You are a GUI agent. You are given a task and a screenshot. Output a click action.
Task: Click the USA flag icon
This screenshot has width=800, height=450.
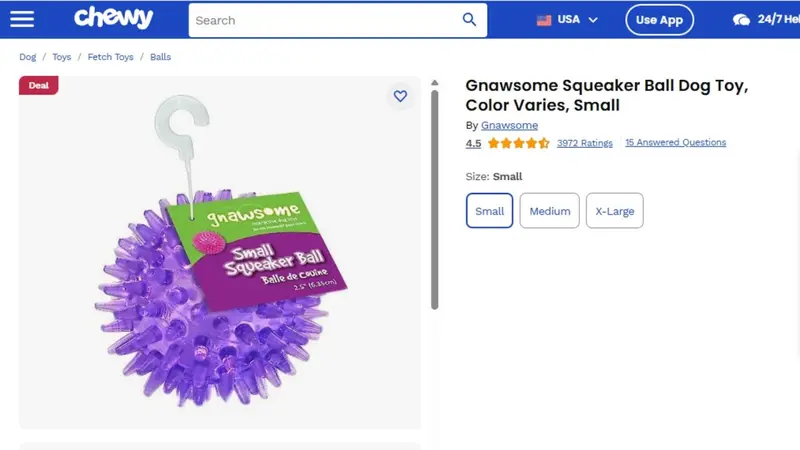point(544,20)
